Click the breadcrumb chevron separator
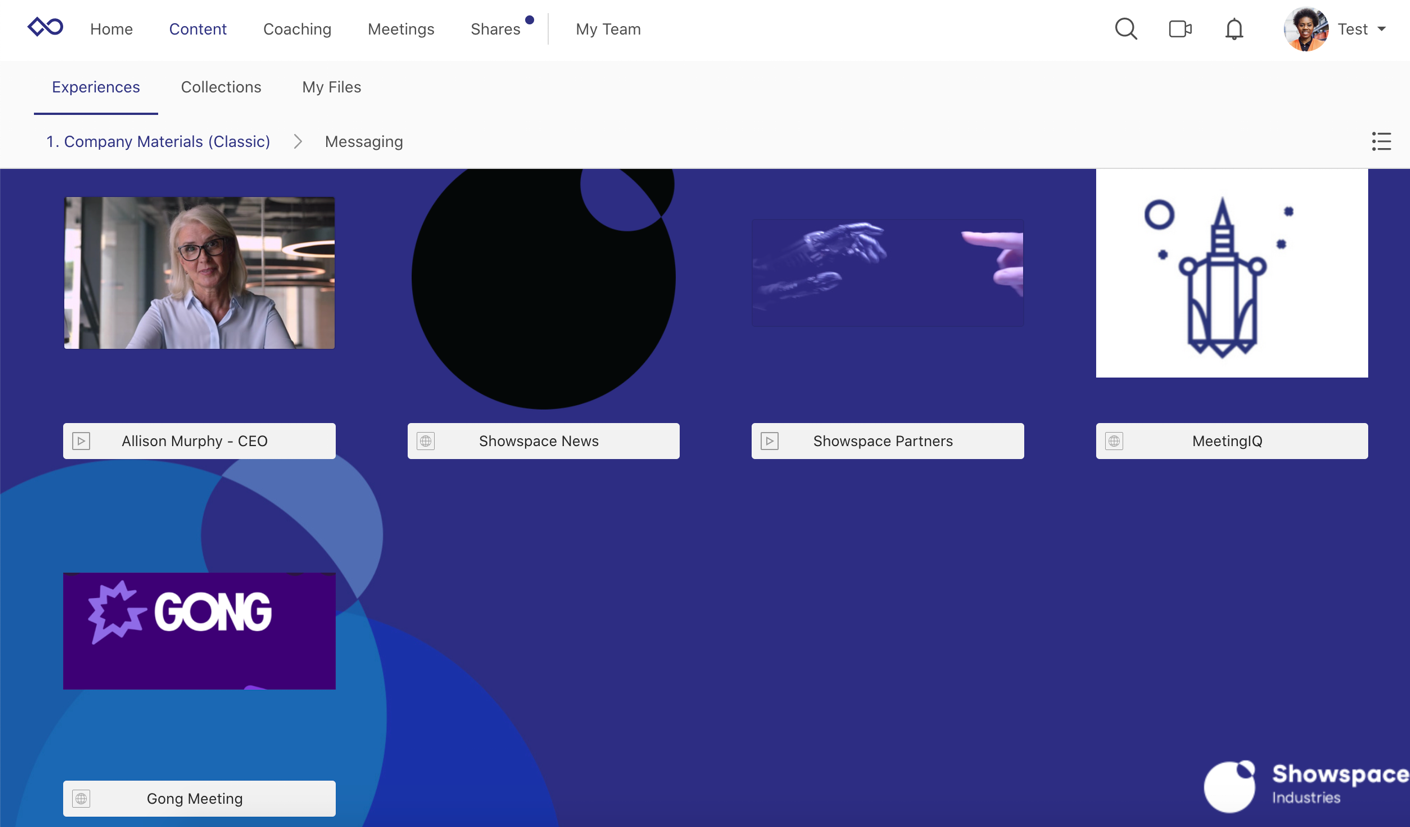 click(x=298, y=142)
